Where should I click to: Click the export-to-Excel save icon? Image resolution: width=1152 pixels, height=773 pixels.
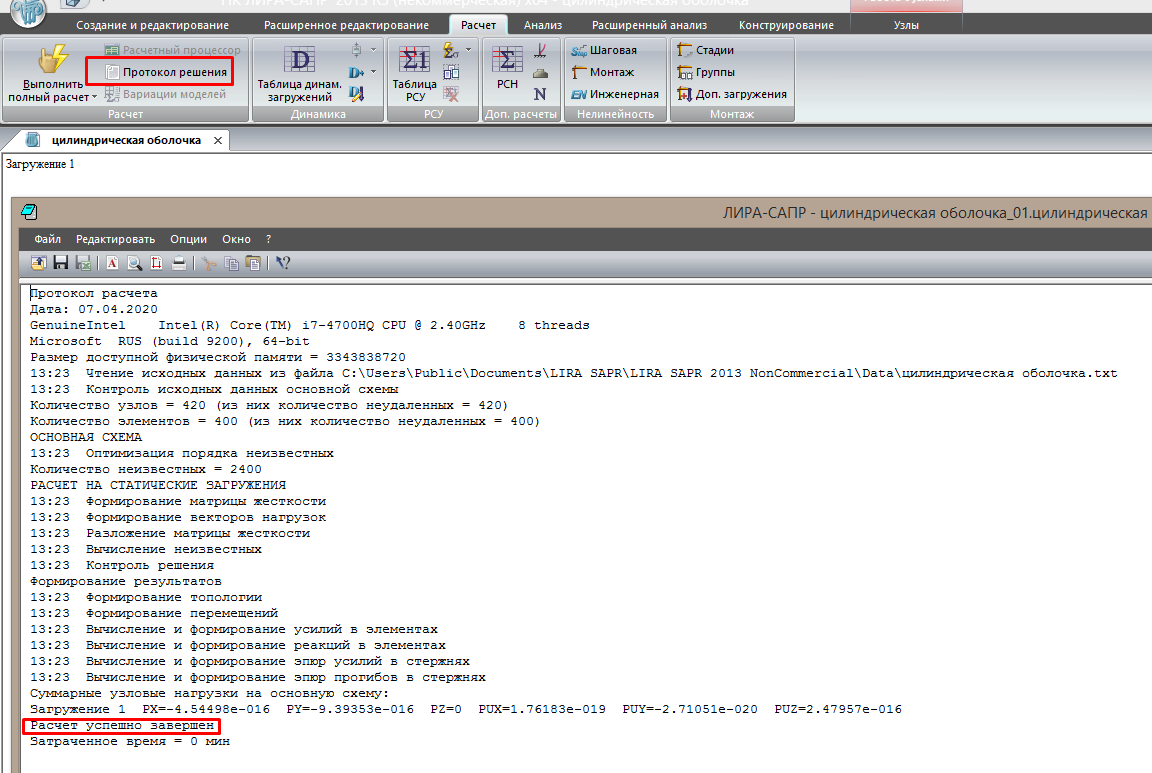click(x=84, y=263)
